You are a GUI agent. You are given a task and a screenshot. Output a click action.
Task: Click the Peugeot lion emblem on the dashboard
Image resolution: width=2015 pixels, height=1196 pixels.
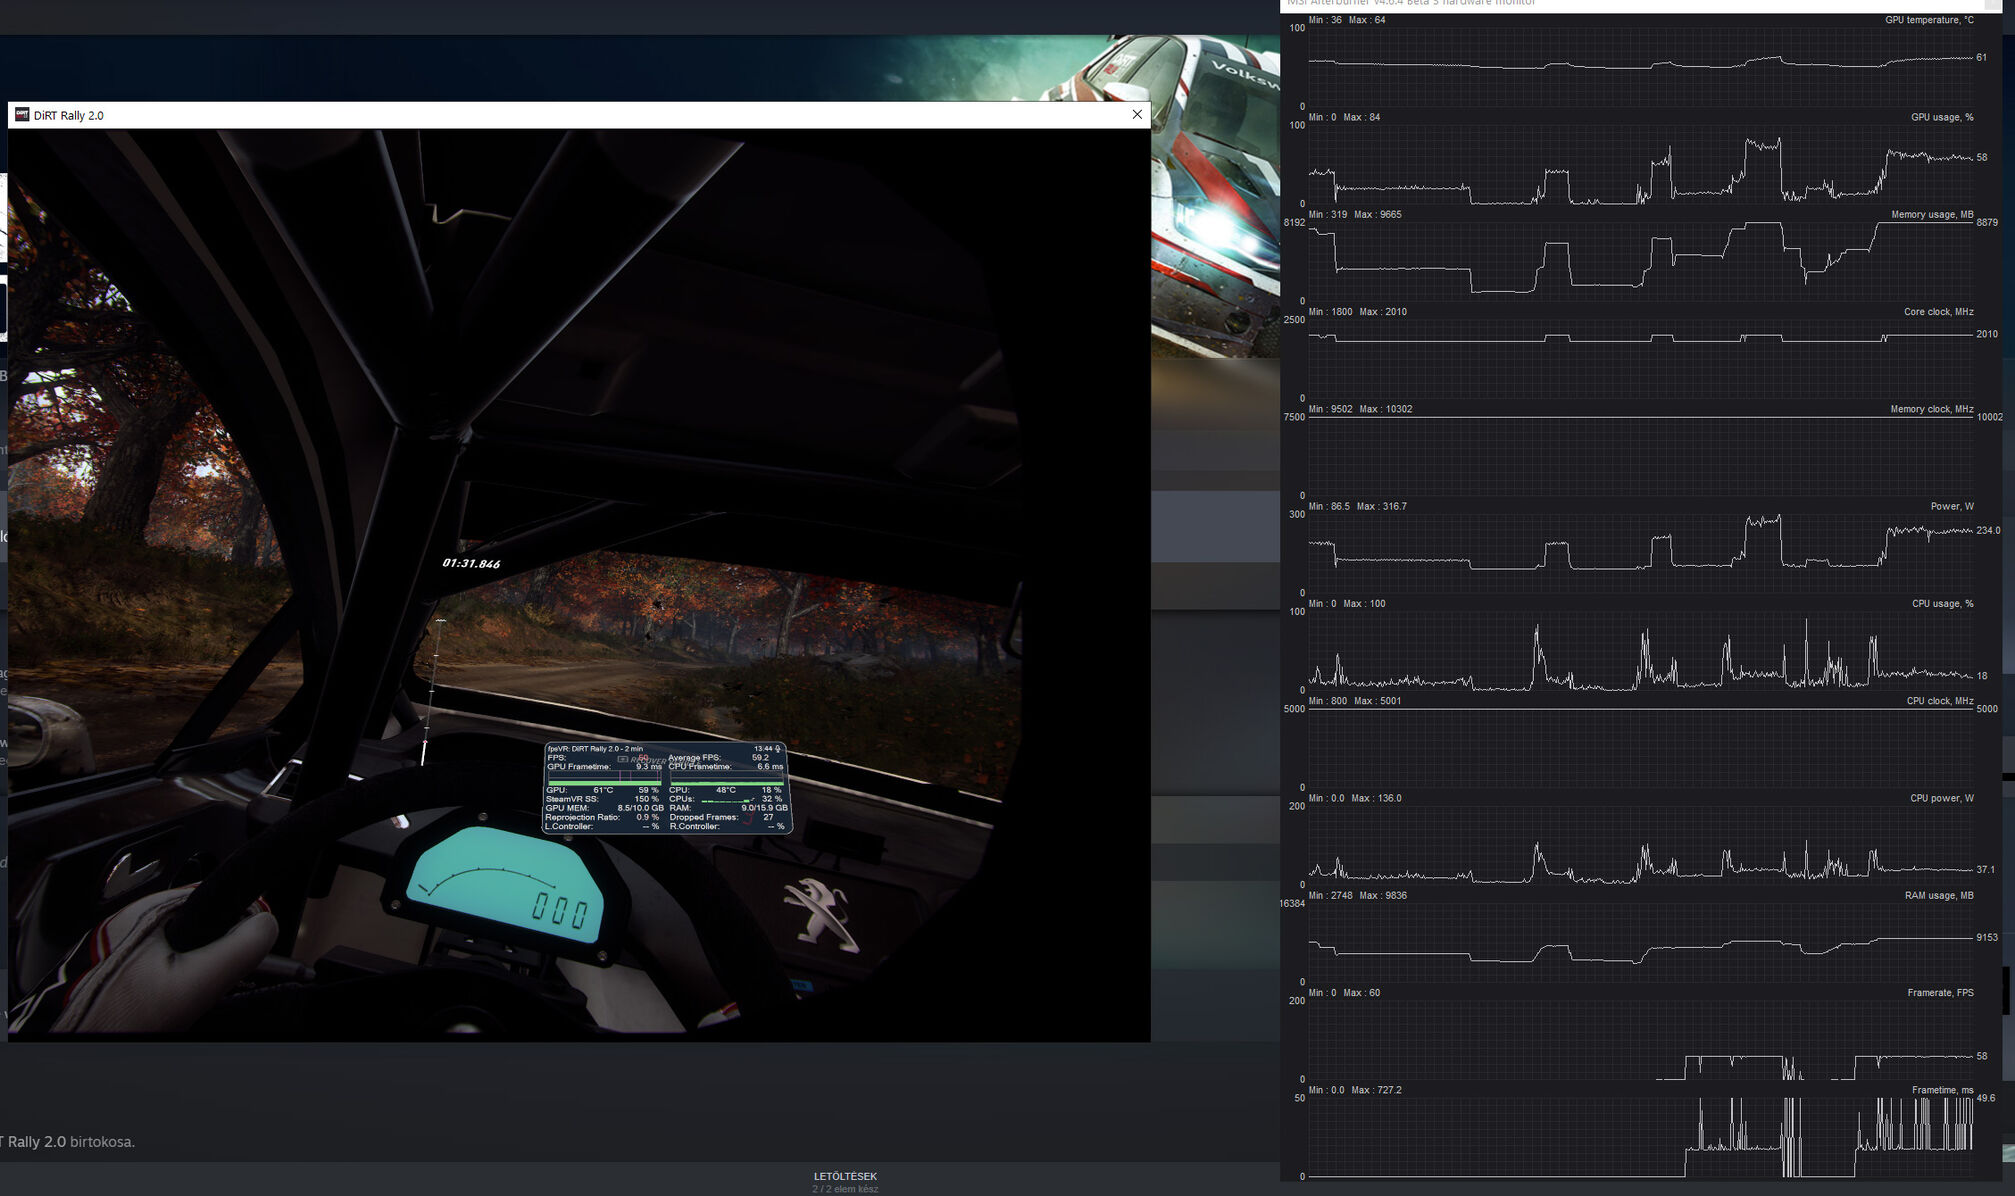821,913
